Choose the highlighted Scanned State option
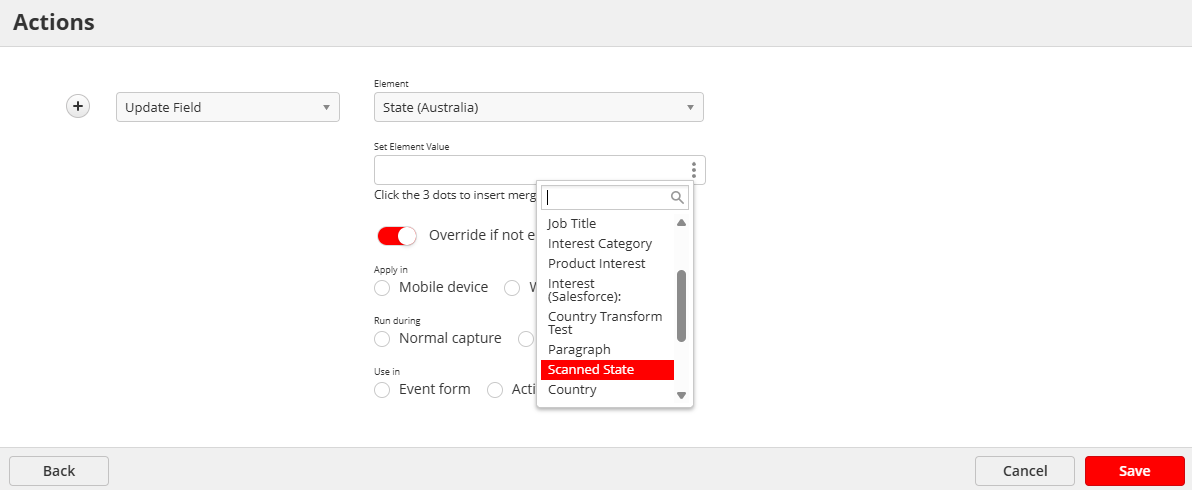Viewport: 1192px width, 490px height. tap(607, 370)
